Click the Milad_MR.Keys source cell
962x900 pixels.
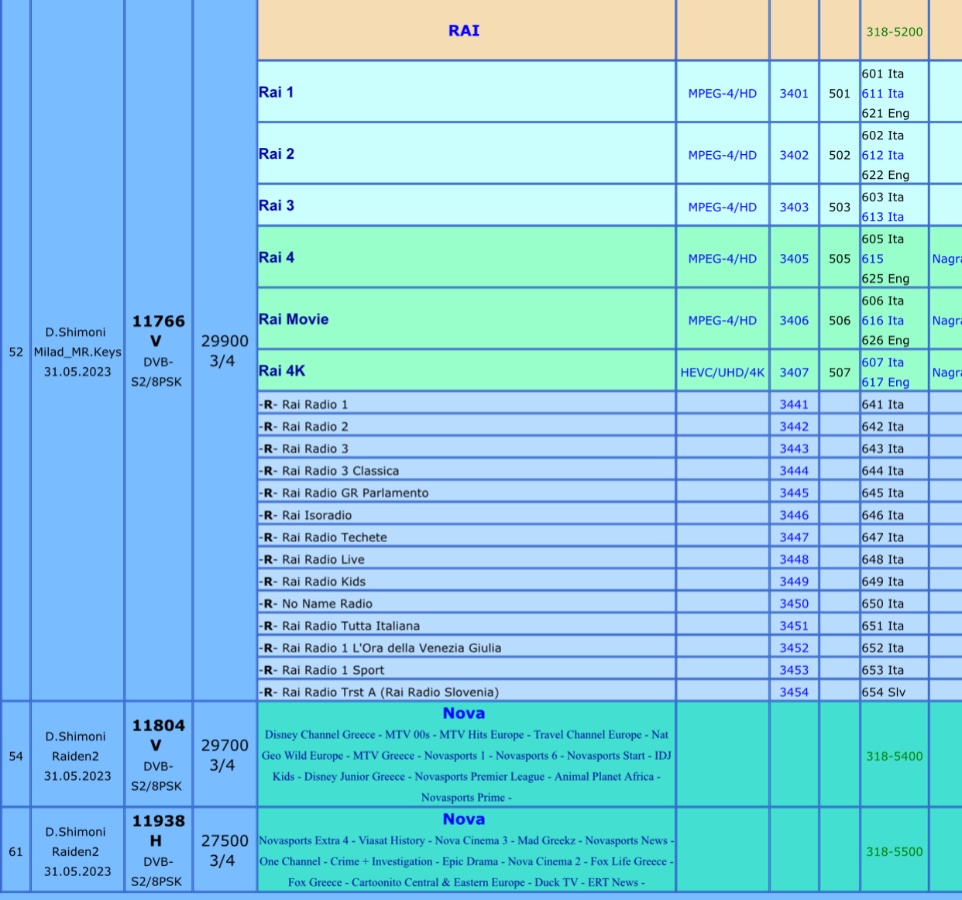pos(77,352)
